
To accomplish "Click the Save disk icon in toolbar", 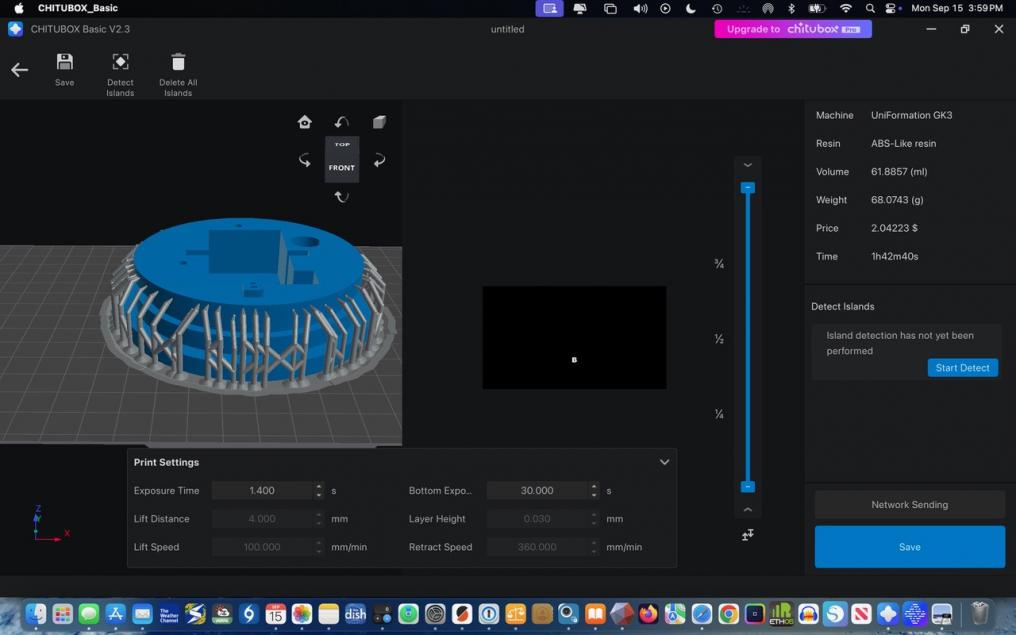I will [x=64, y=62].
